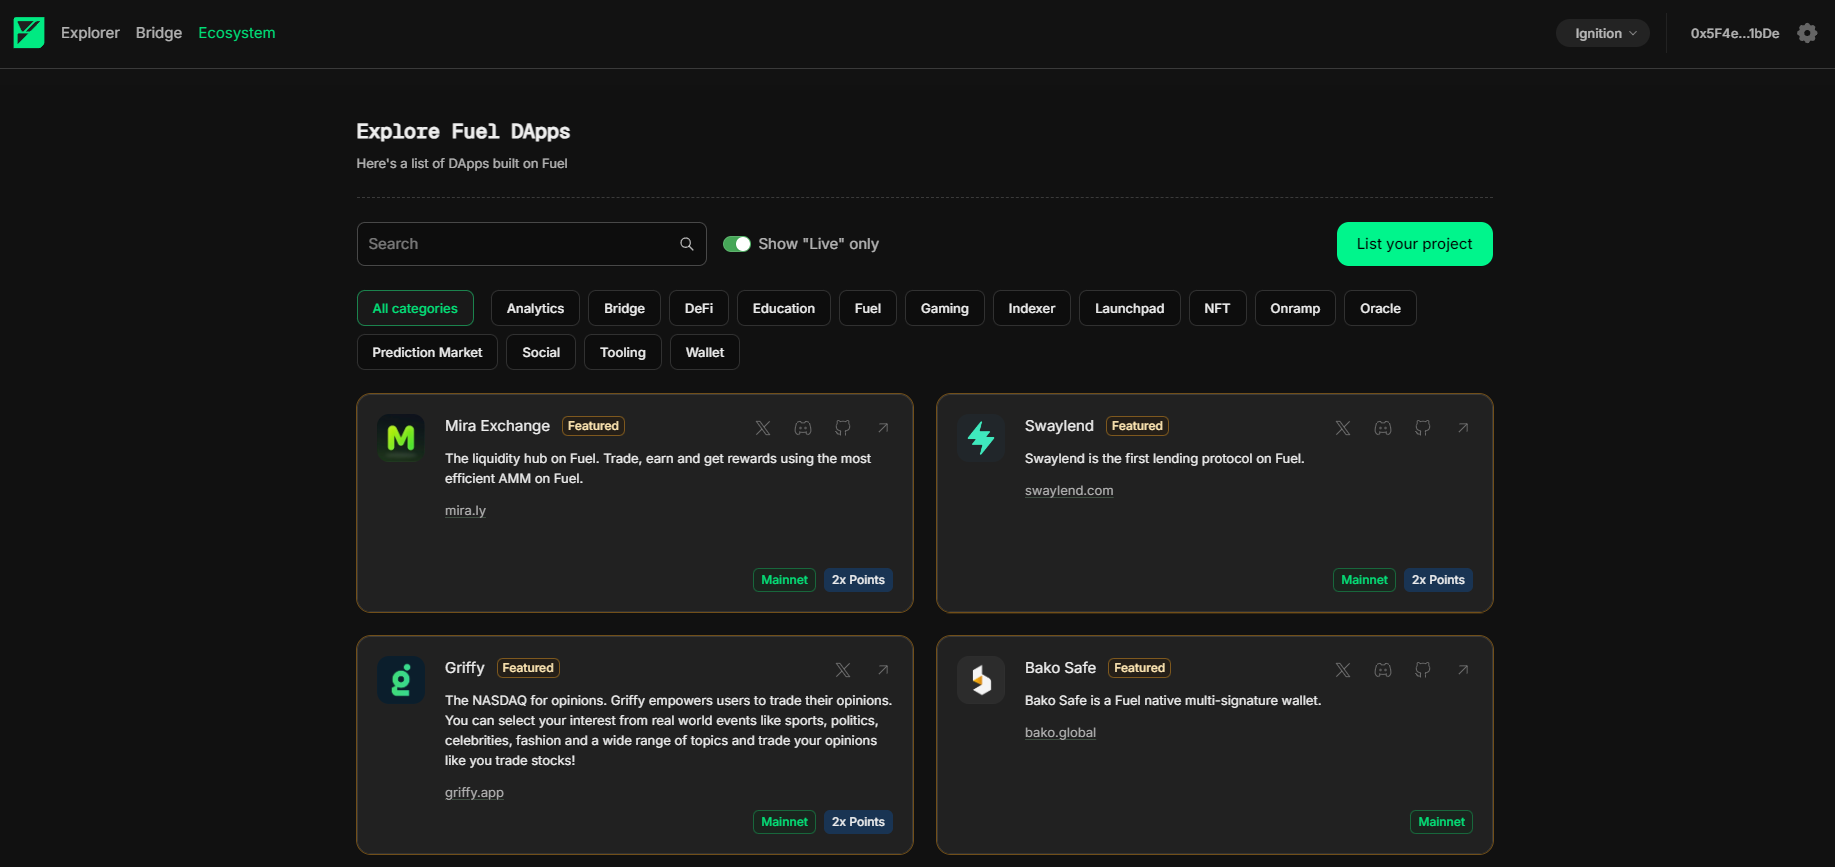Toggle Show "Live" only switch
The image size is (1835, 867).
pyautogui.click(x=737, y=244)
